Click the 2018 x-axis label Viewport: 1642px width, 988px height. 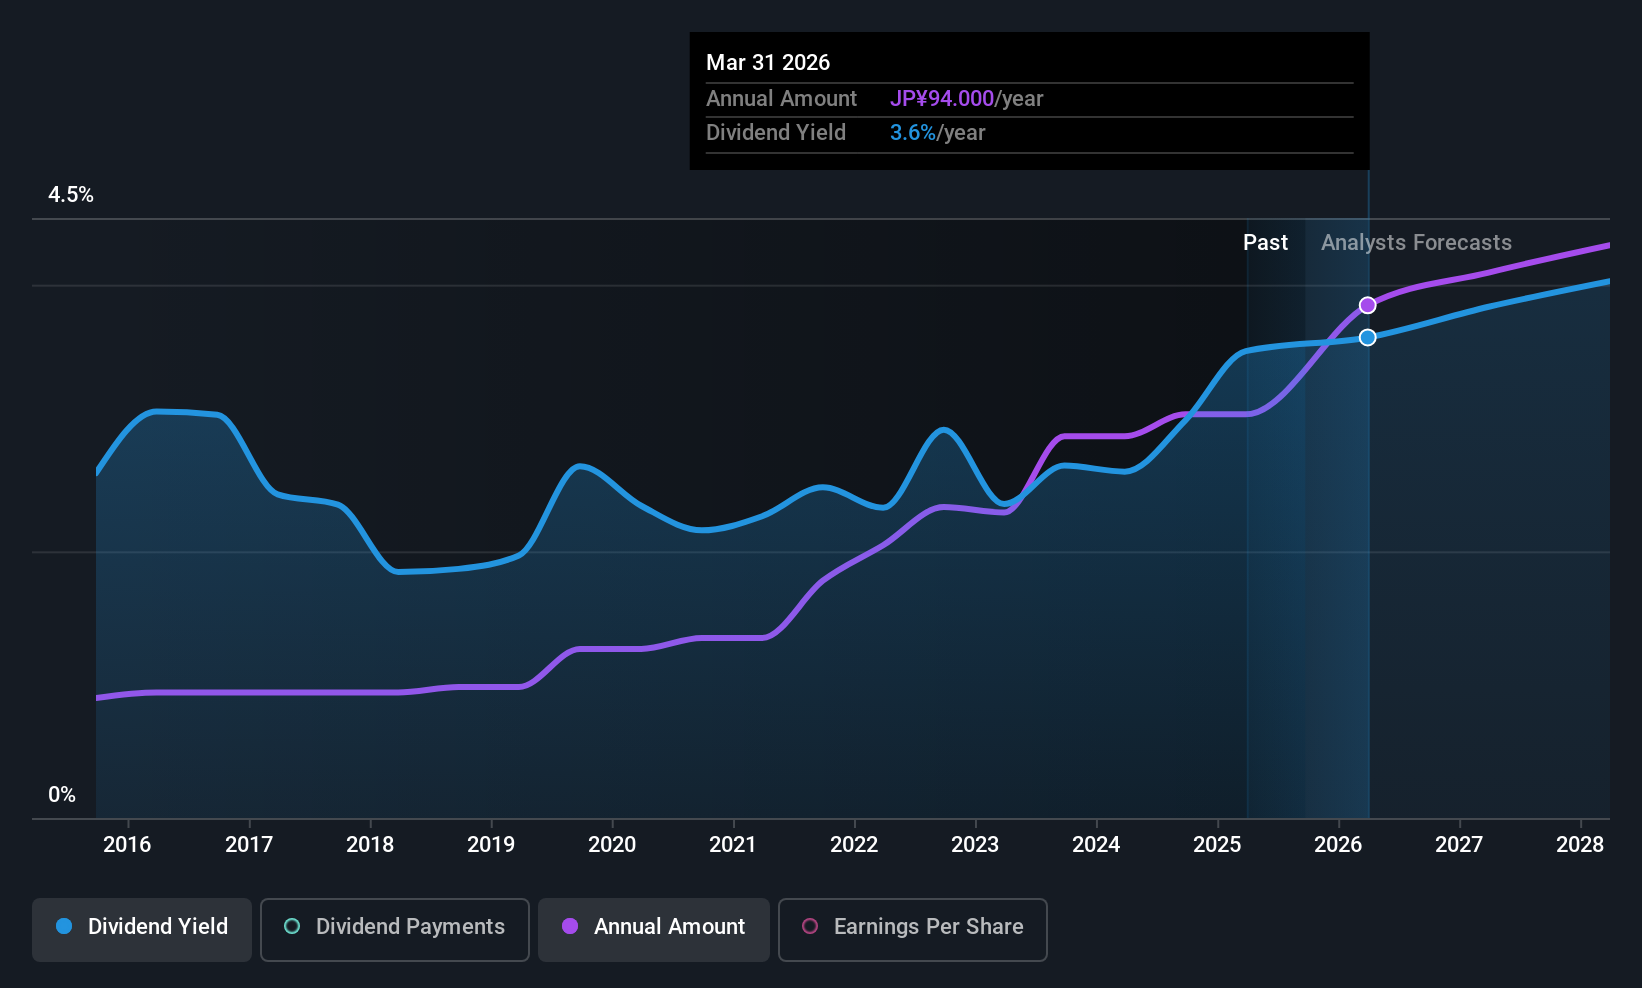[370, 845]
